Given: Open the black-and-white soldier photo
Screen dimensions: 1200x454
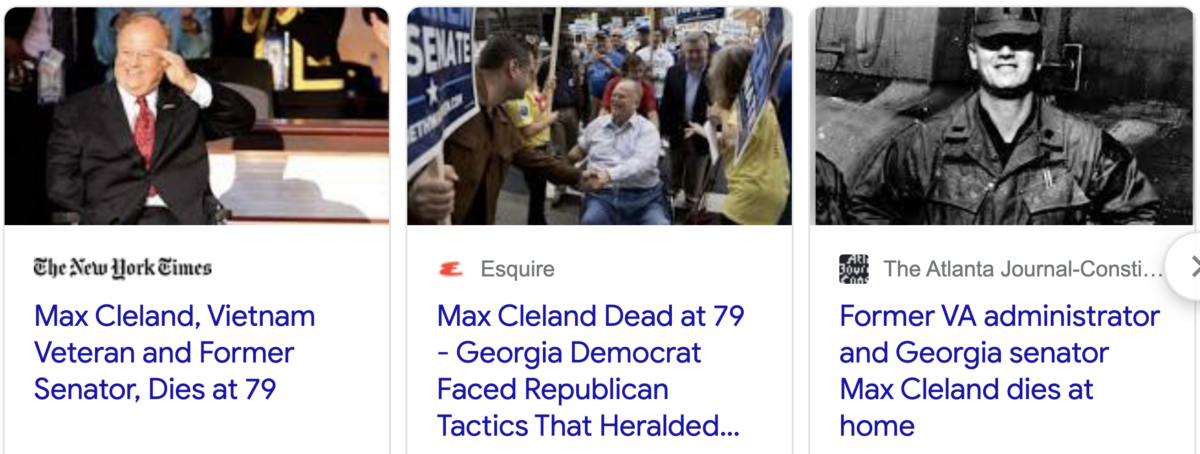Looking at the screenshot, I should point(1002,116).
